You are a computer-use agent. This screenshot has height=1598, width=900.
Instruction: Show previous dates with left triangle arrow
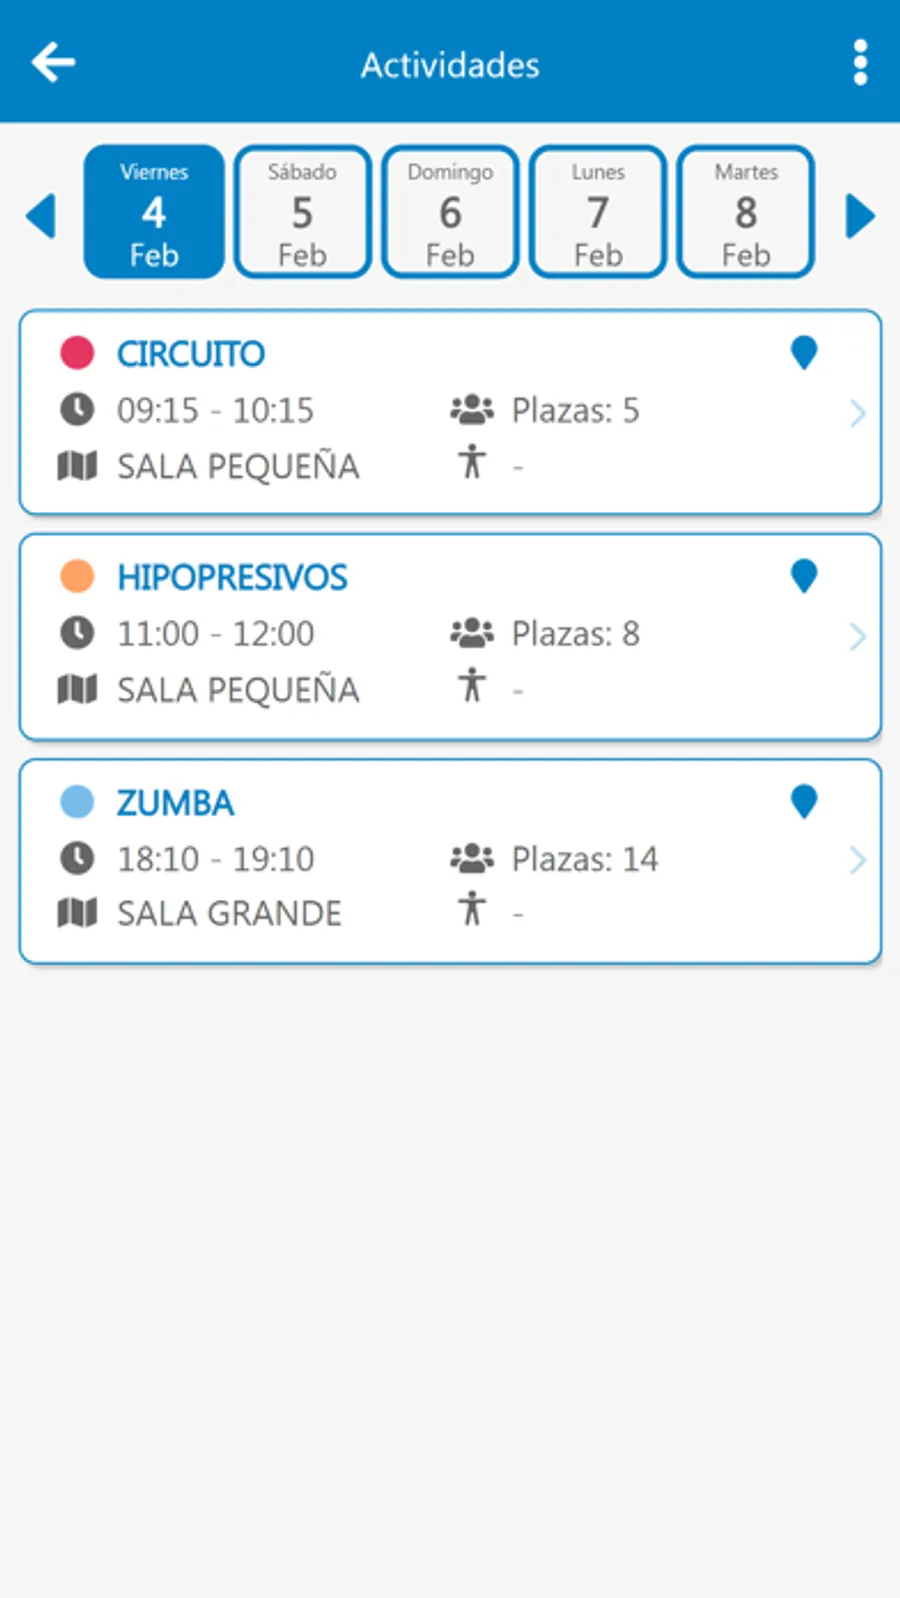pos(41,216)
